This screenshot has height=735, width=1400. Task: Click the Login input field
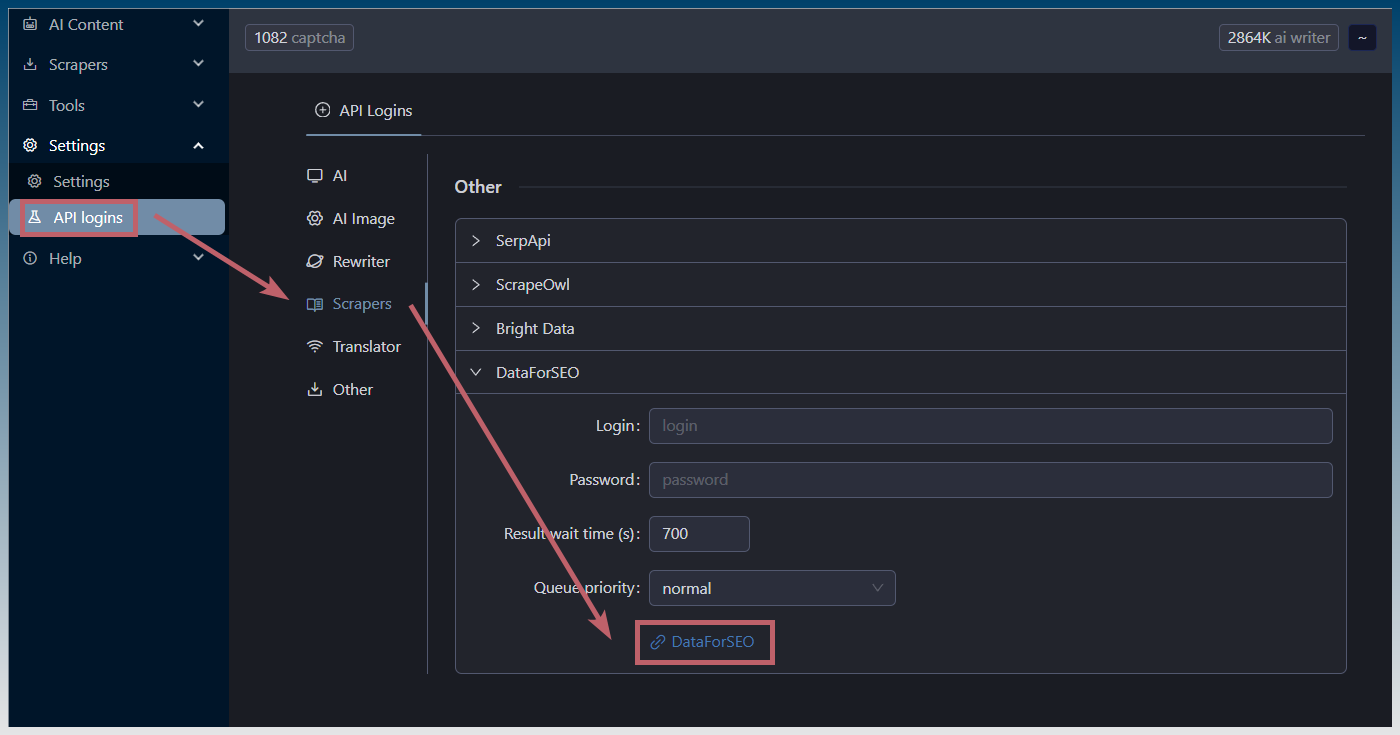(x=990, y=426)
